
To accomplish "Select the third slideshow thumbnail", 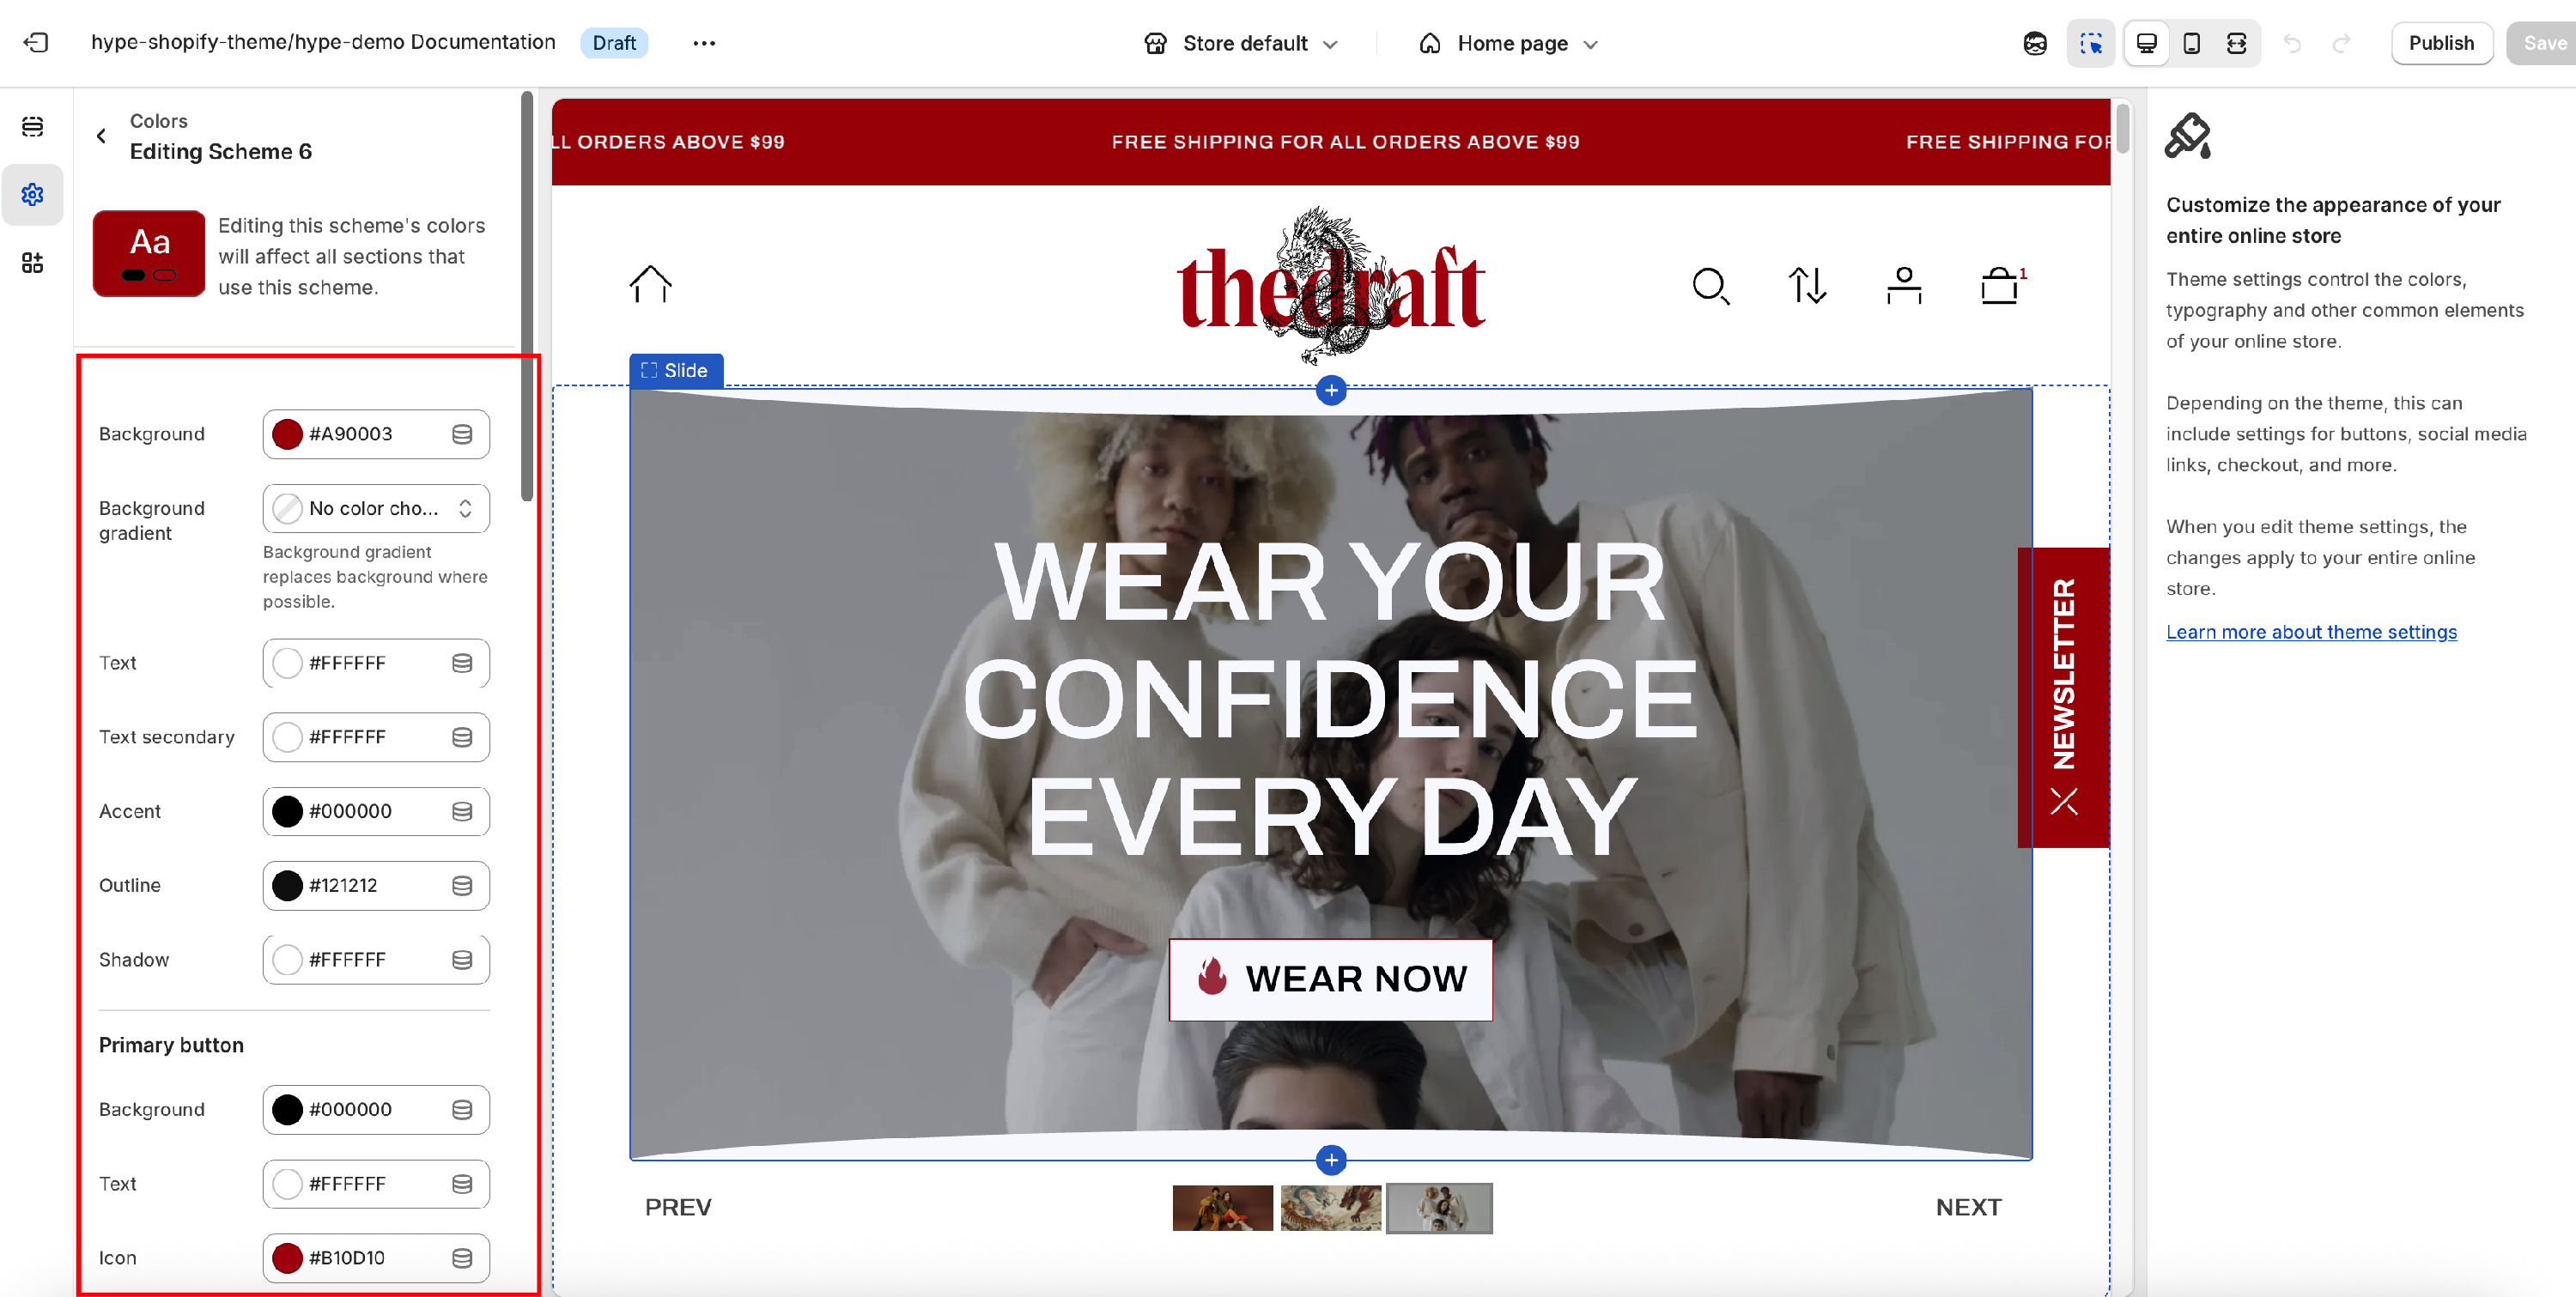I will pos(1439,1208).
